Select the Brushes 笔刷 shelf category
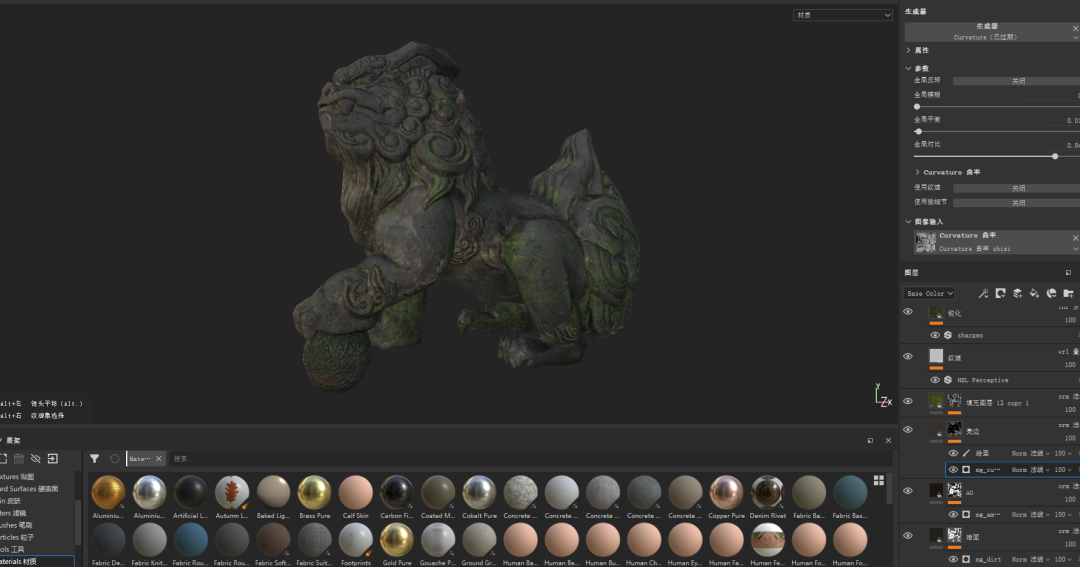This screenshot has height=567, width=1080. (16, 525)
